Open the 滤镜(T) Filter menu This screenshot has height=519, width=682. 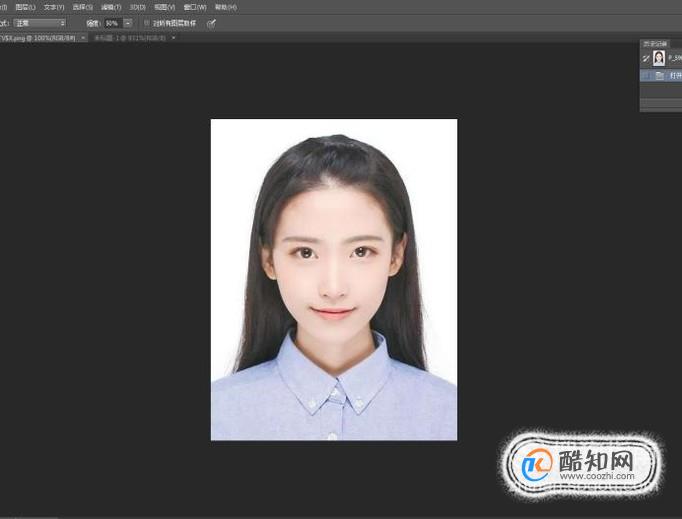coord(111,7)
